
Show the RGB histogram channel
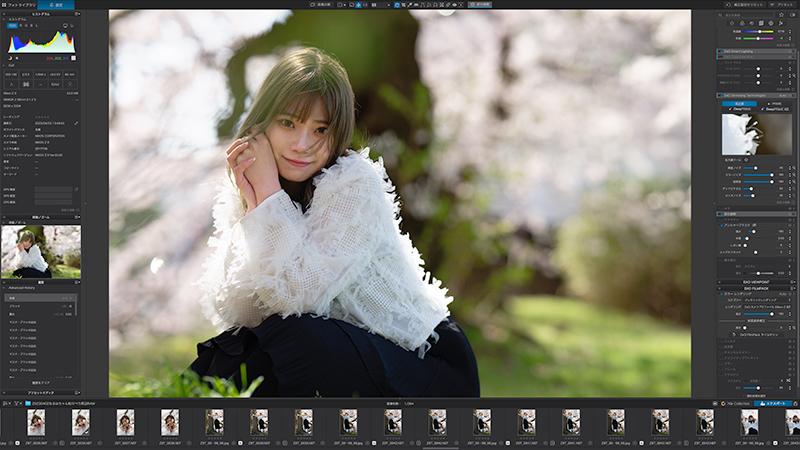(12, 26)
